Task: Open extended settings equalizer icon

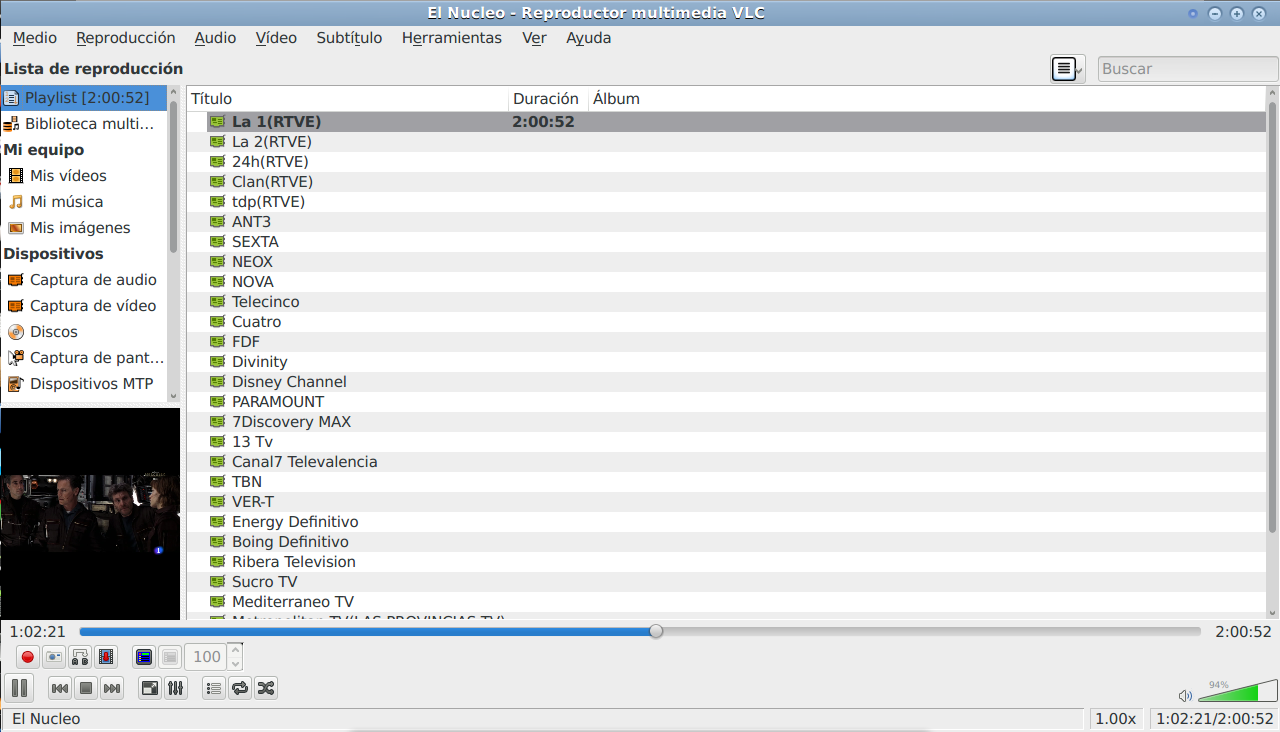Action: pos(176,688)
